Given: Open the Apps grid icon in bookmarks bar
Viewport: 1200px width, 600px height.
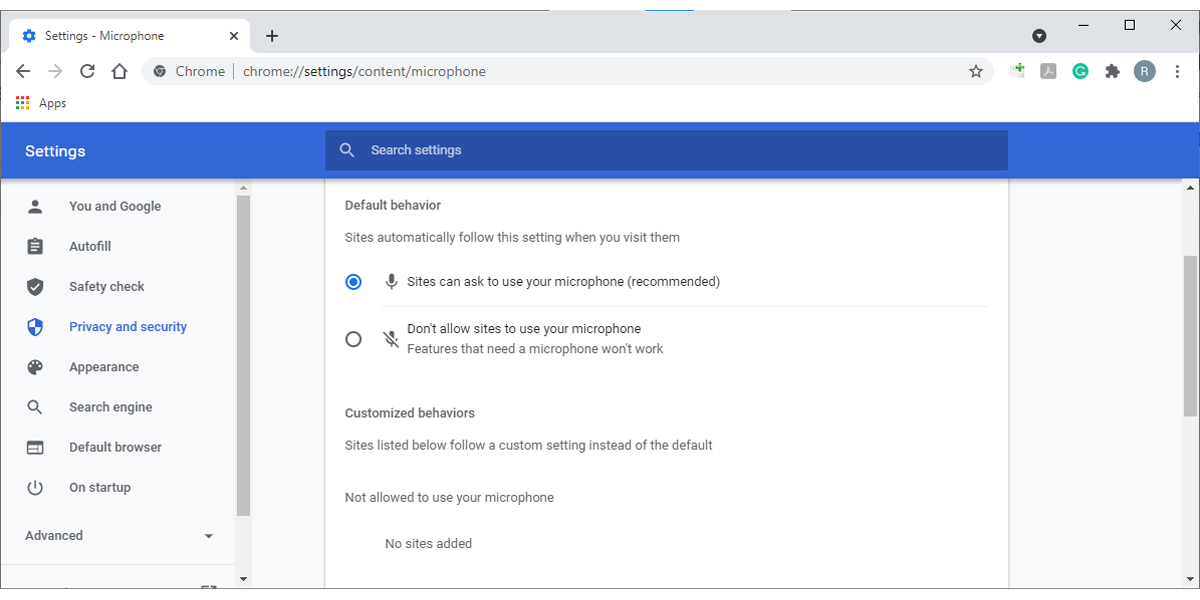Looking at the screenshot, I should click(23, 103).
